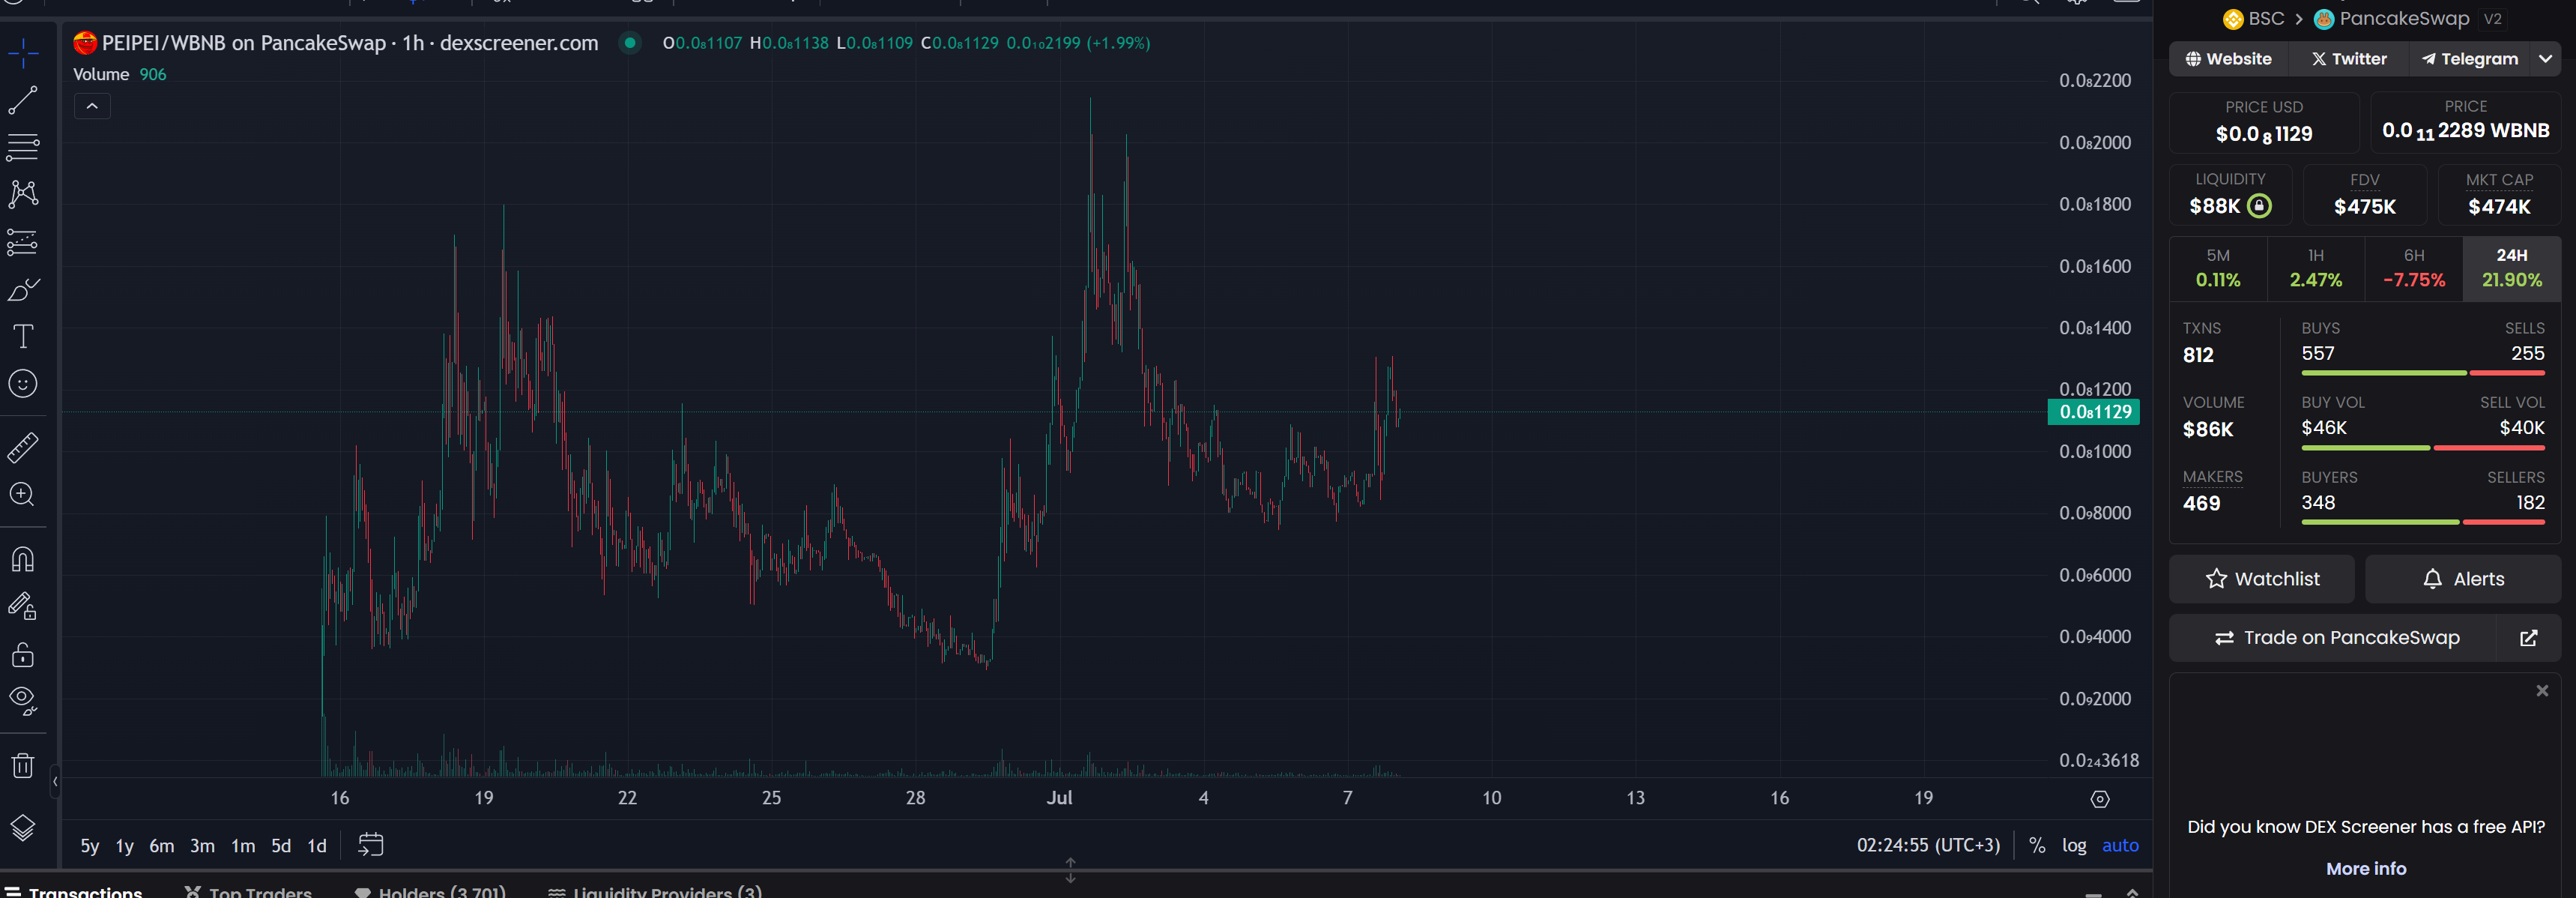Image resolution: width=2576 pixels, height=898 pixels.
Task: Toggle percent scale on price axis
Action: pyautogui.click(x=2037, y=845)
